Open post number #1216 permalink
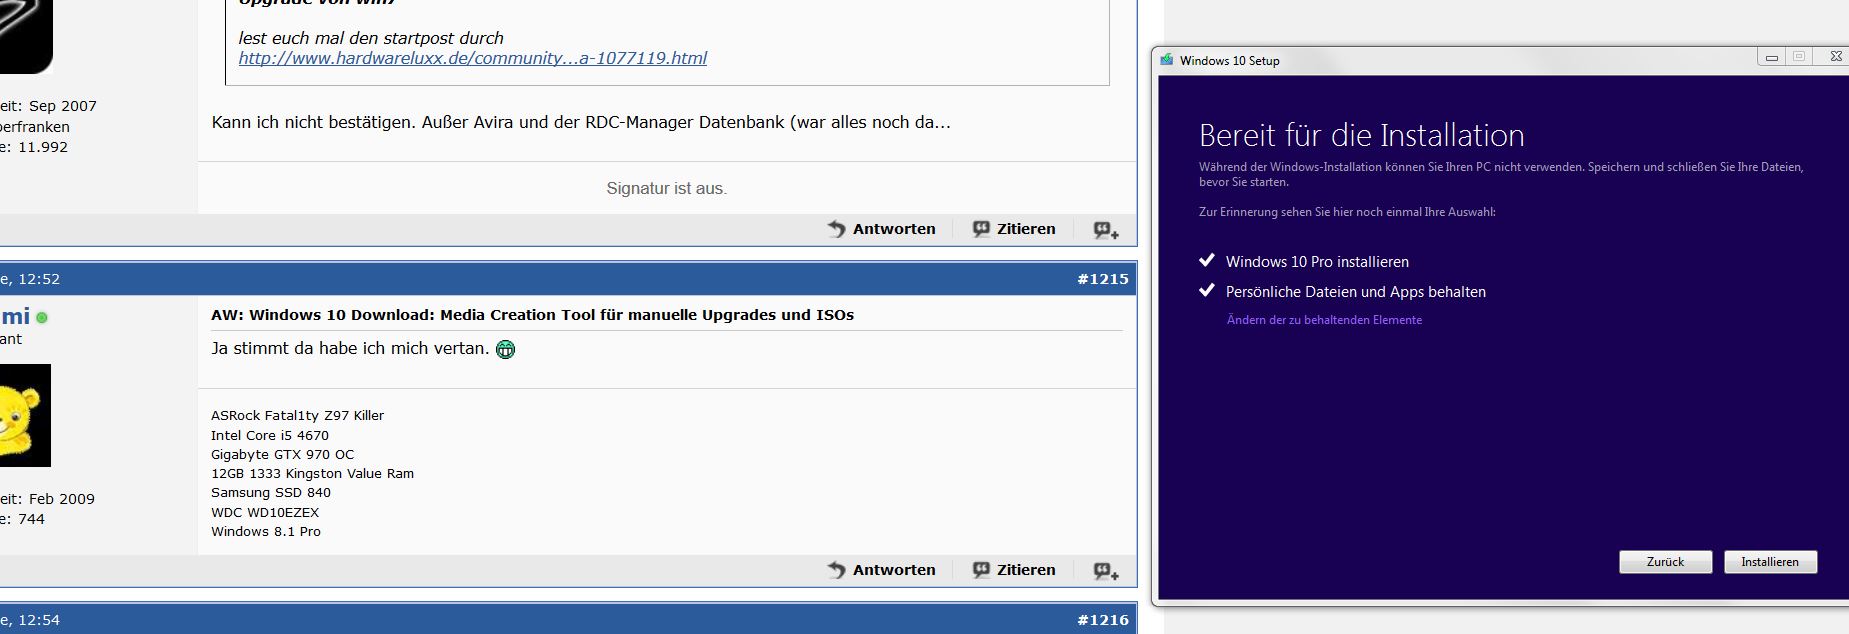 coord(1102,620)
